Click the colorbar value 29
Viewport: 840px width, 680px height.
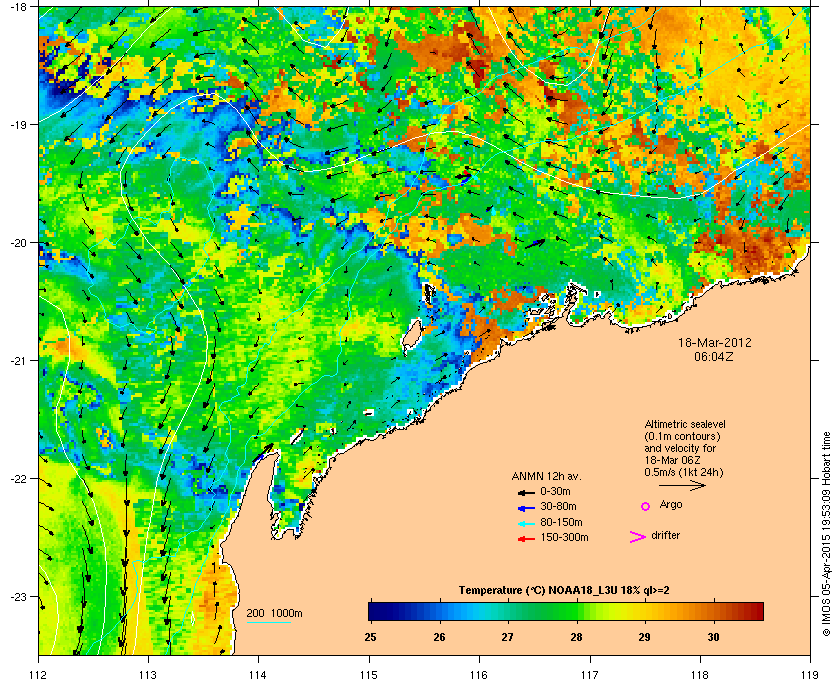pyautogui.click(x=644, y=637)
